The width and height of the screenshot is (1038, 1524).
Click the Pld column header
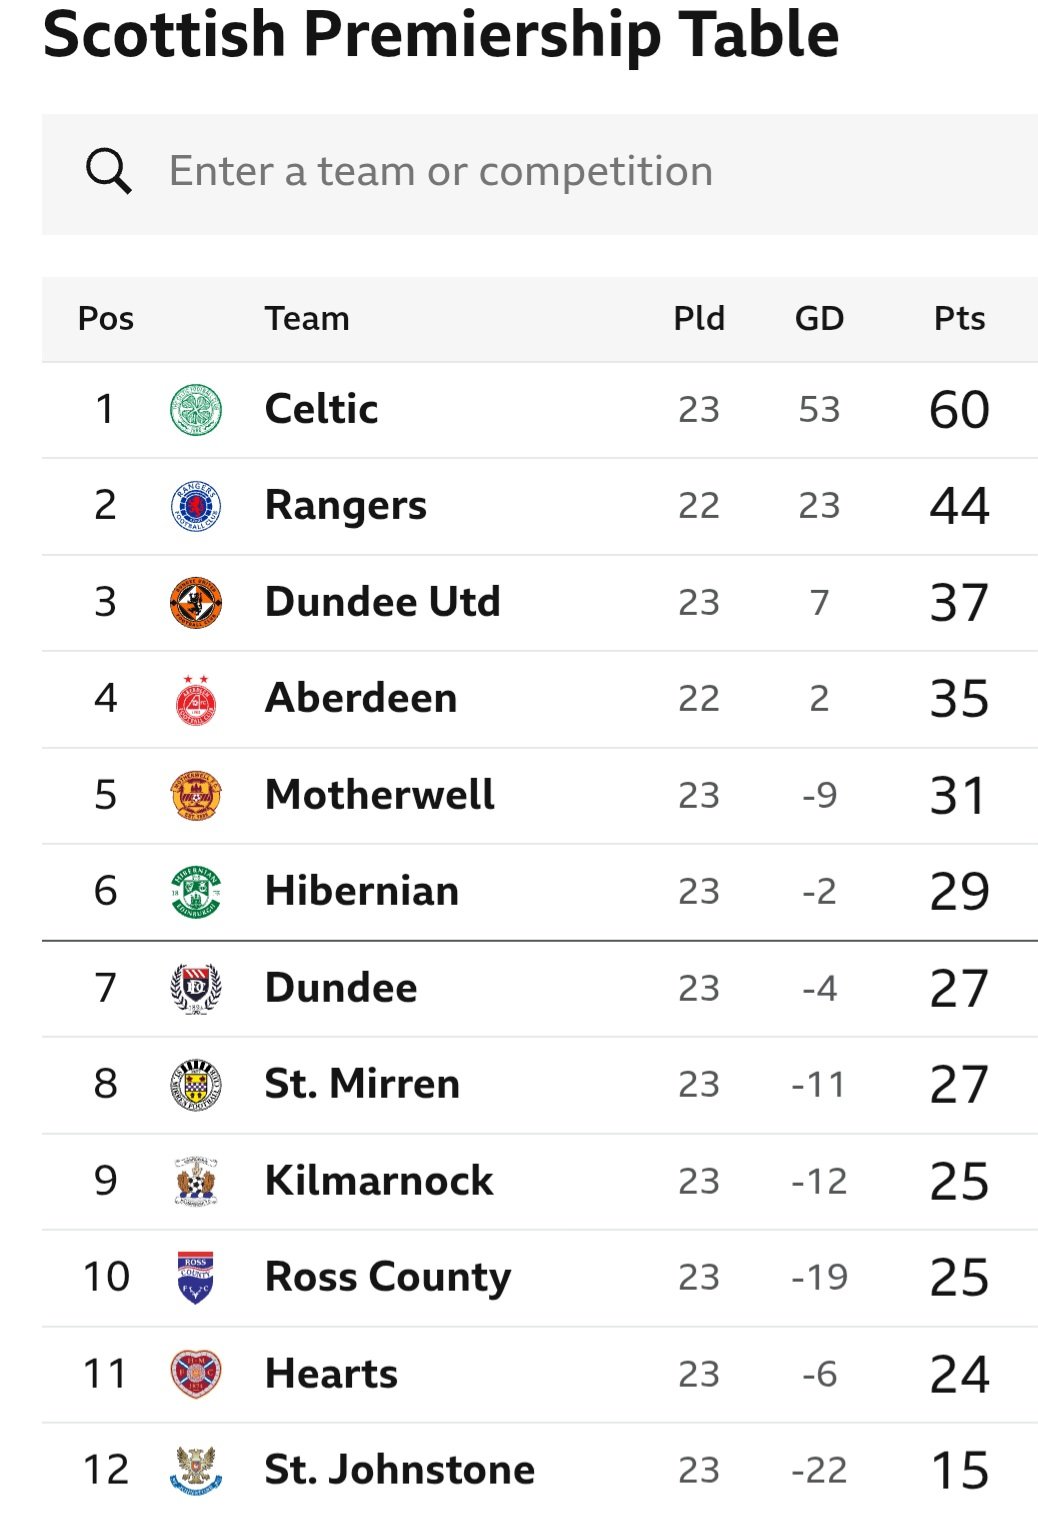(x=699, y=319)
